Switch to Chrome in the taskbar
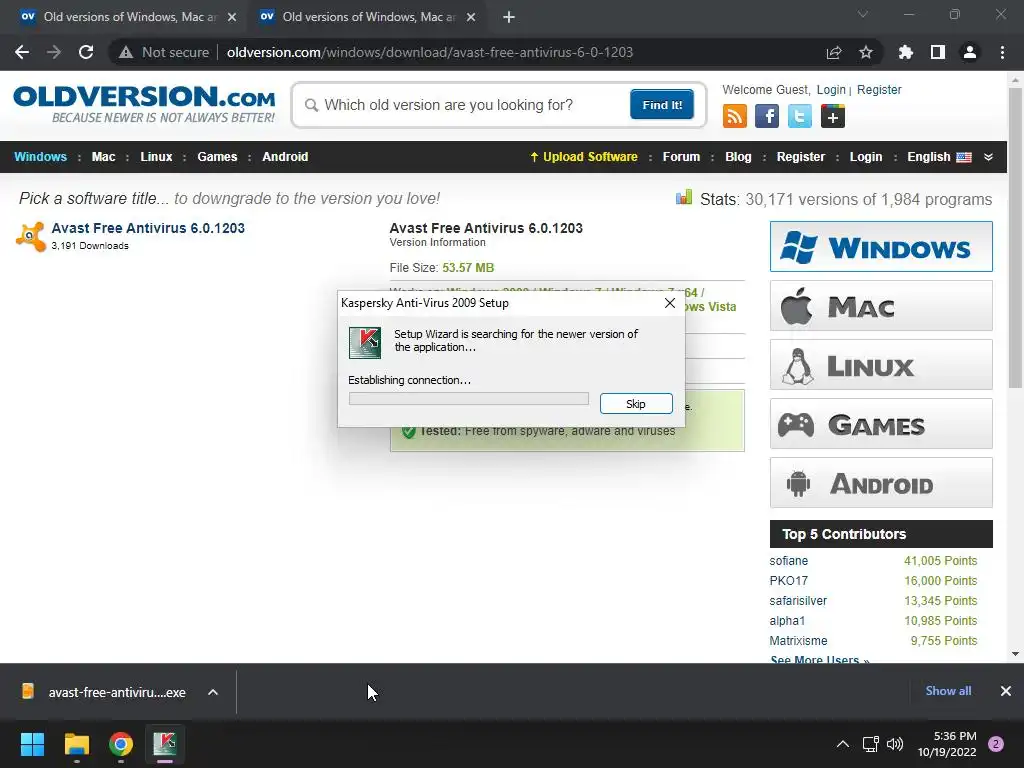The width and height of the screenshot is (1024, 768). point(121,744)
